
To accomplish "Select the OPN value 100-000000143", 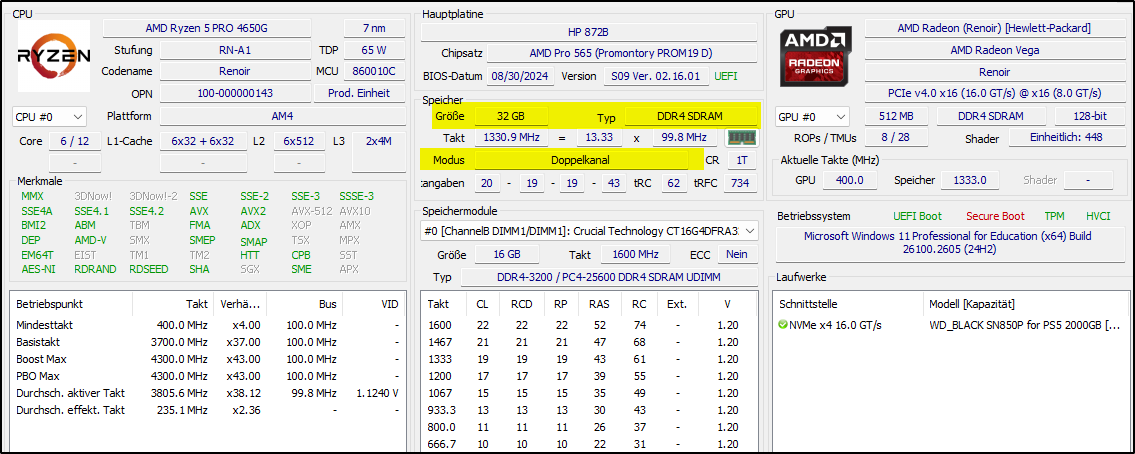I will (x=235, y=93).
